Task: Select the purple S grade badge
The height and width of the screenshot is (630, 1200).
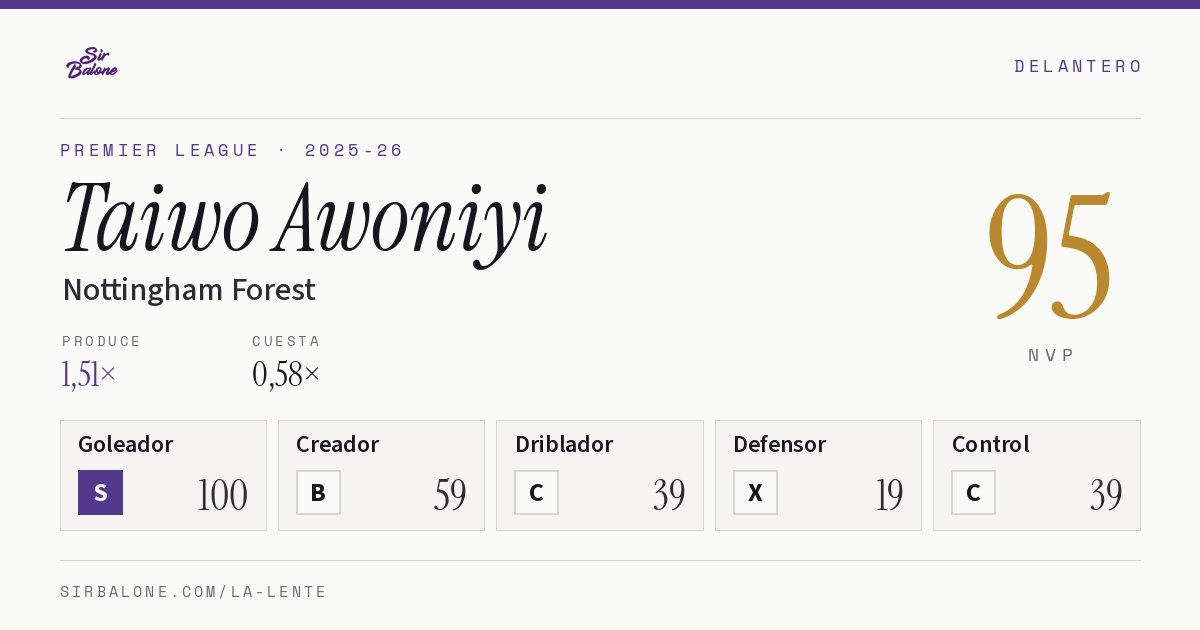Action: tap(100, 492)
